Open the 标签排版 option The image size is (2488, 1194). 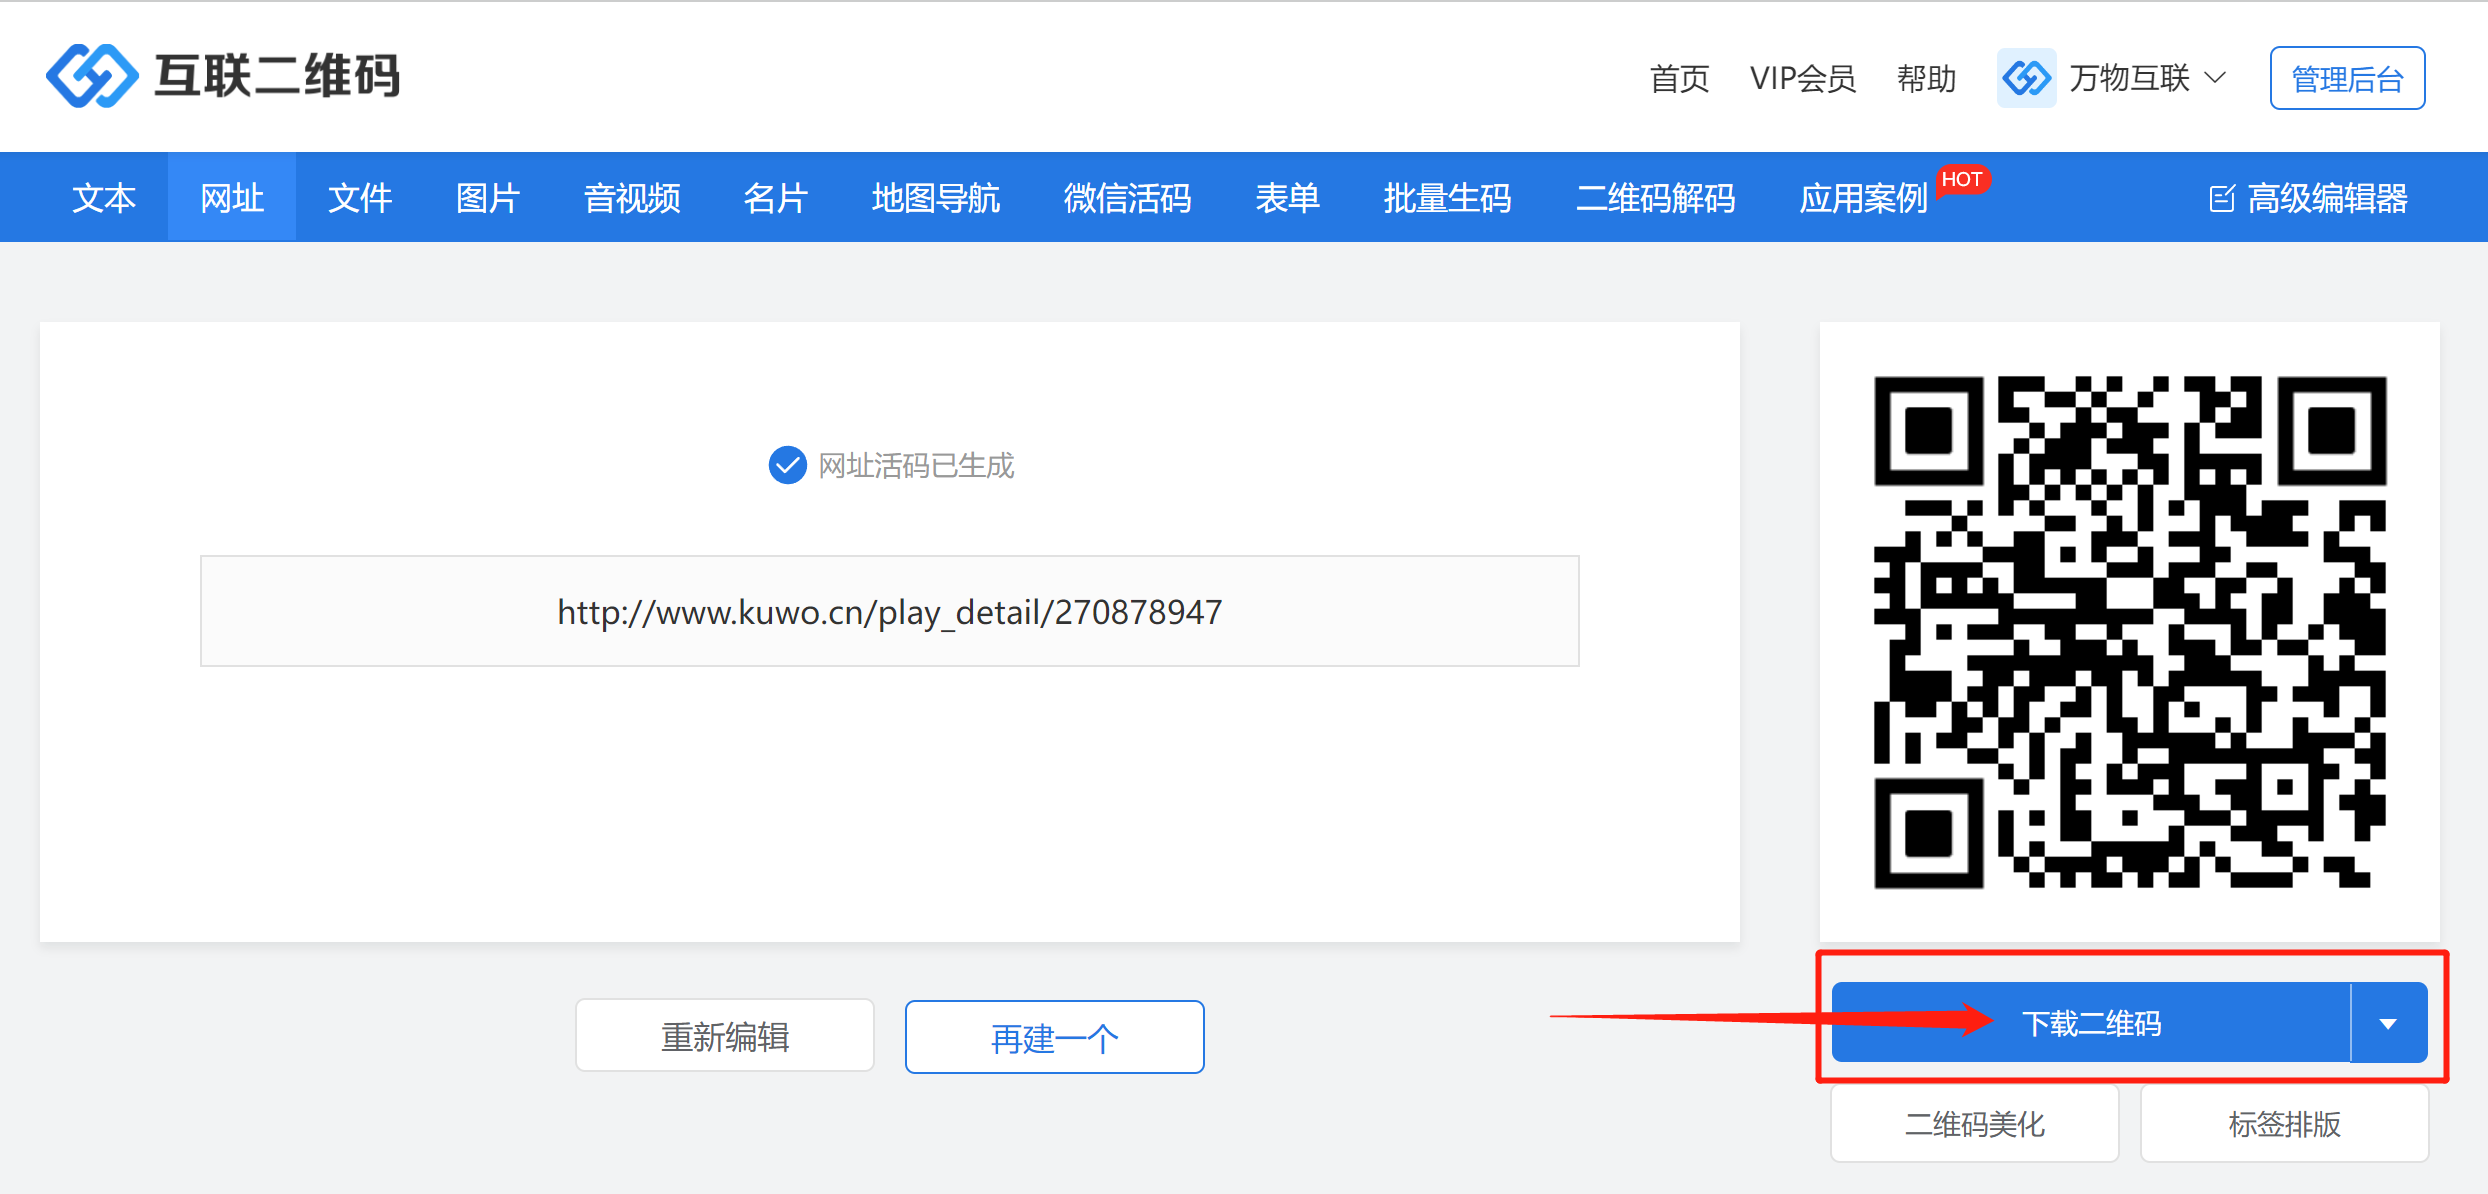click(2285, 1124)
